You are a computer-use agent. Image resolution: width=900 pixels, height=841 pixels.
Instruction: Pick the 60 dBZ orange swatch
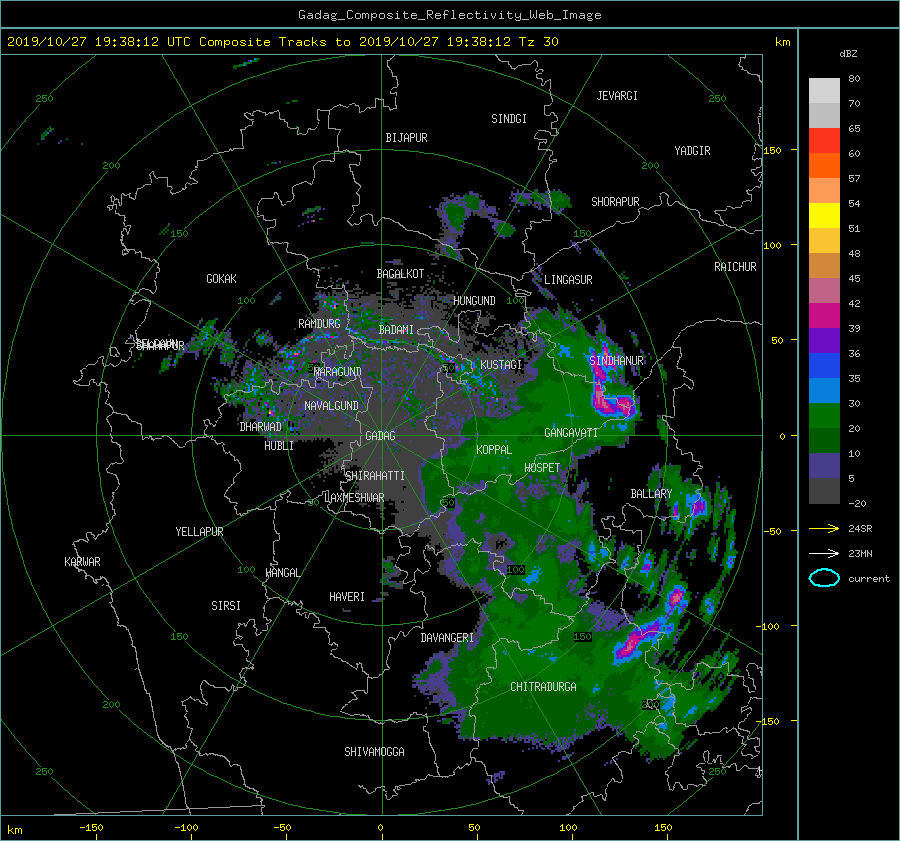(824, 165)
